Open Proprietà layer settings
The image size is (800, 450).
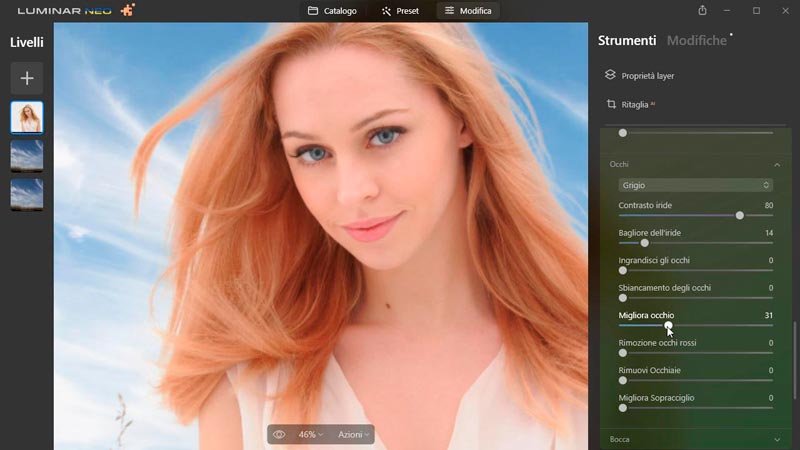(x=647, y=76)
